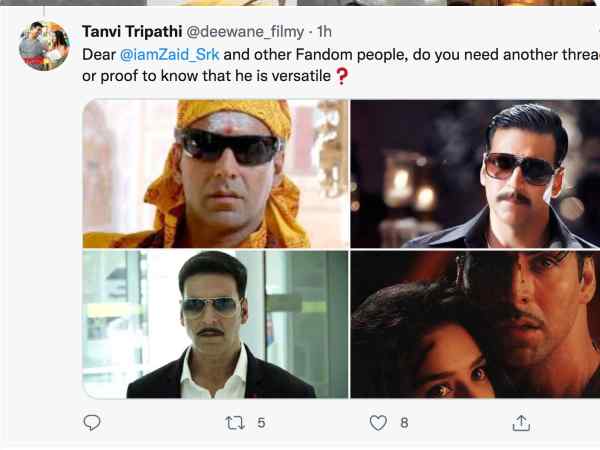This screenshot has height=450, width=600.
Task: Retweet the post using the arrows icon
Action: pyautogui.click(x=235, y=423)
